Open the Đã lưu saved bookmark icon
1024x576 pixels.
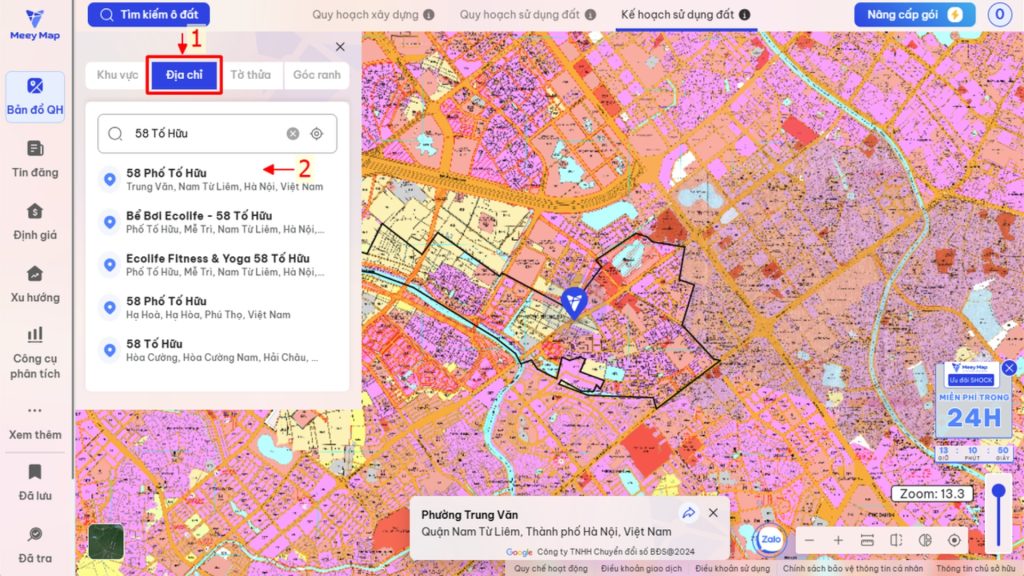(35, 480)
